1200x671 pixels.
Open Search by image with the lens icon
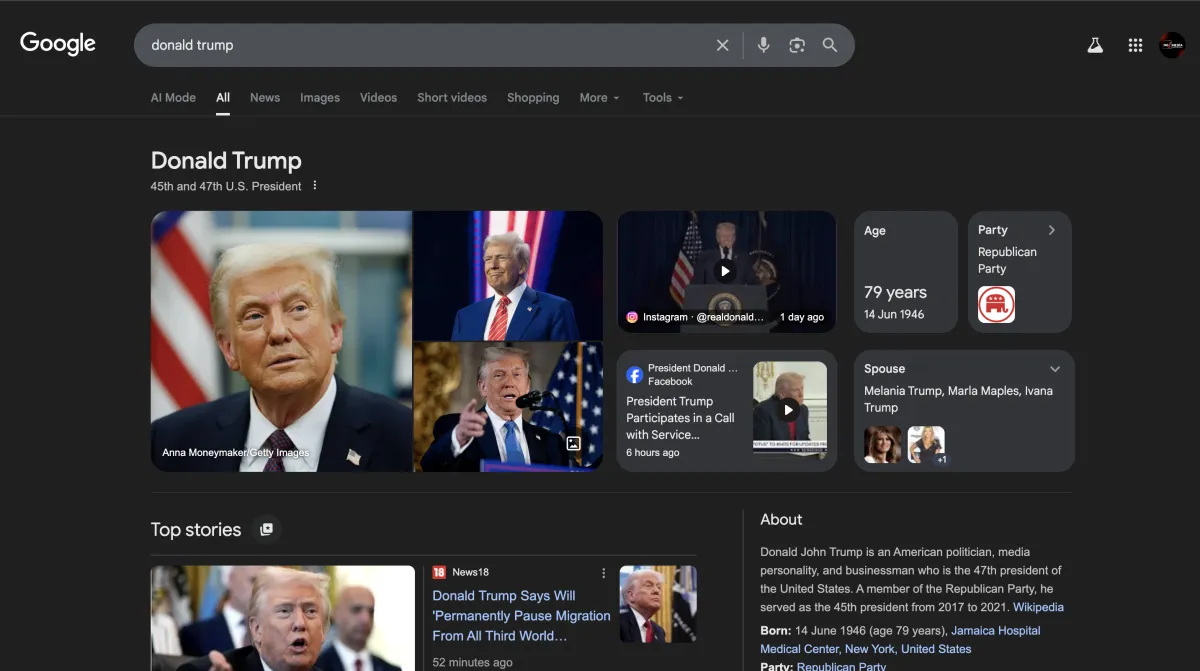pos(797,45)
